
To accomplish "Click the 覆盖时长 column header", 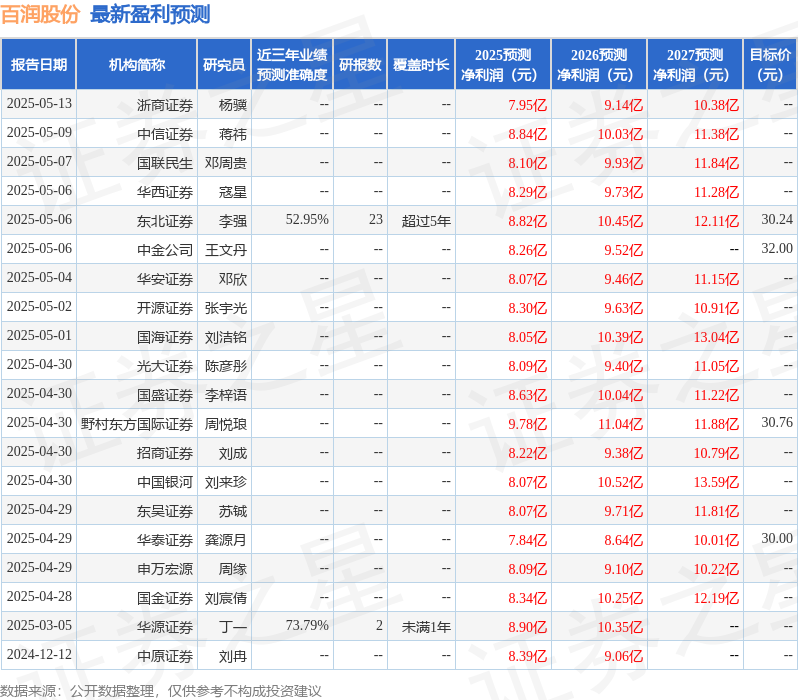I will tap(421, 65).
